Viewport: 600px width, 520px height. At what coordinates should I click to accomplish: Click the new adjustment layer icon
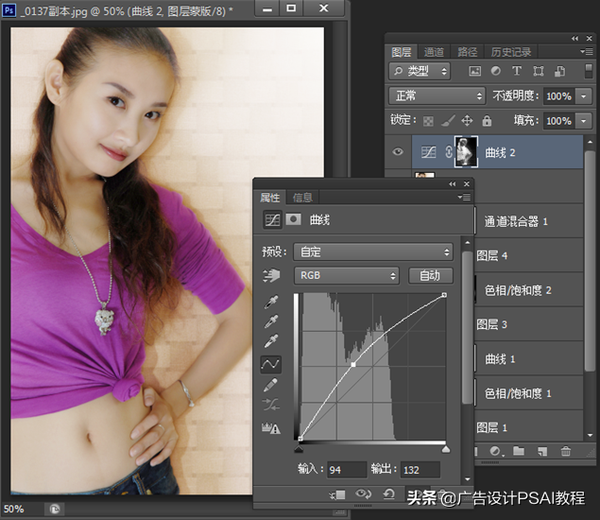[x=494, y=452]
